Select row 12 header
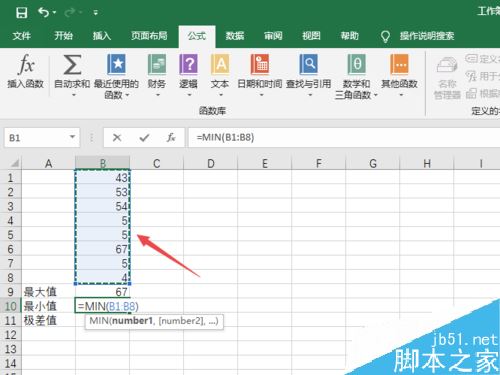The image size is (500, 375). pyautogui.click(x=10, y=335)
